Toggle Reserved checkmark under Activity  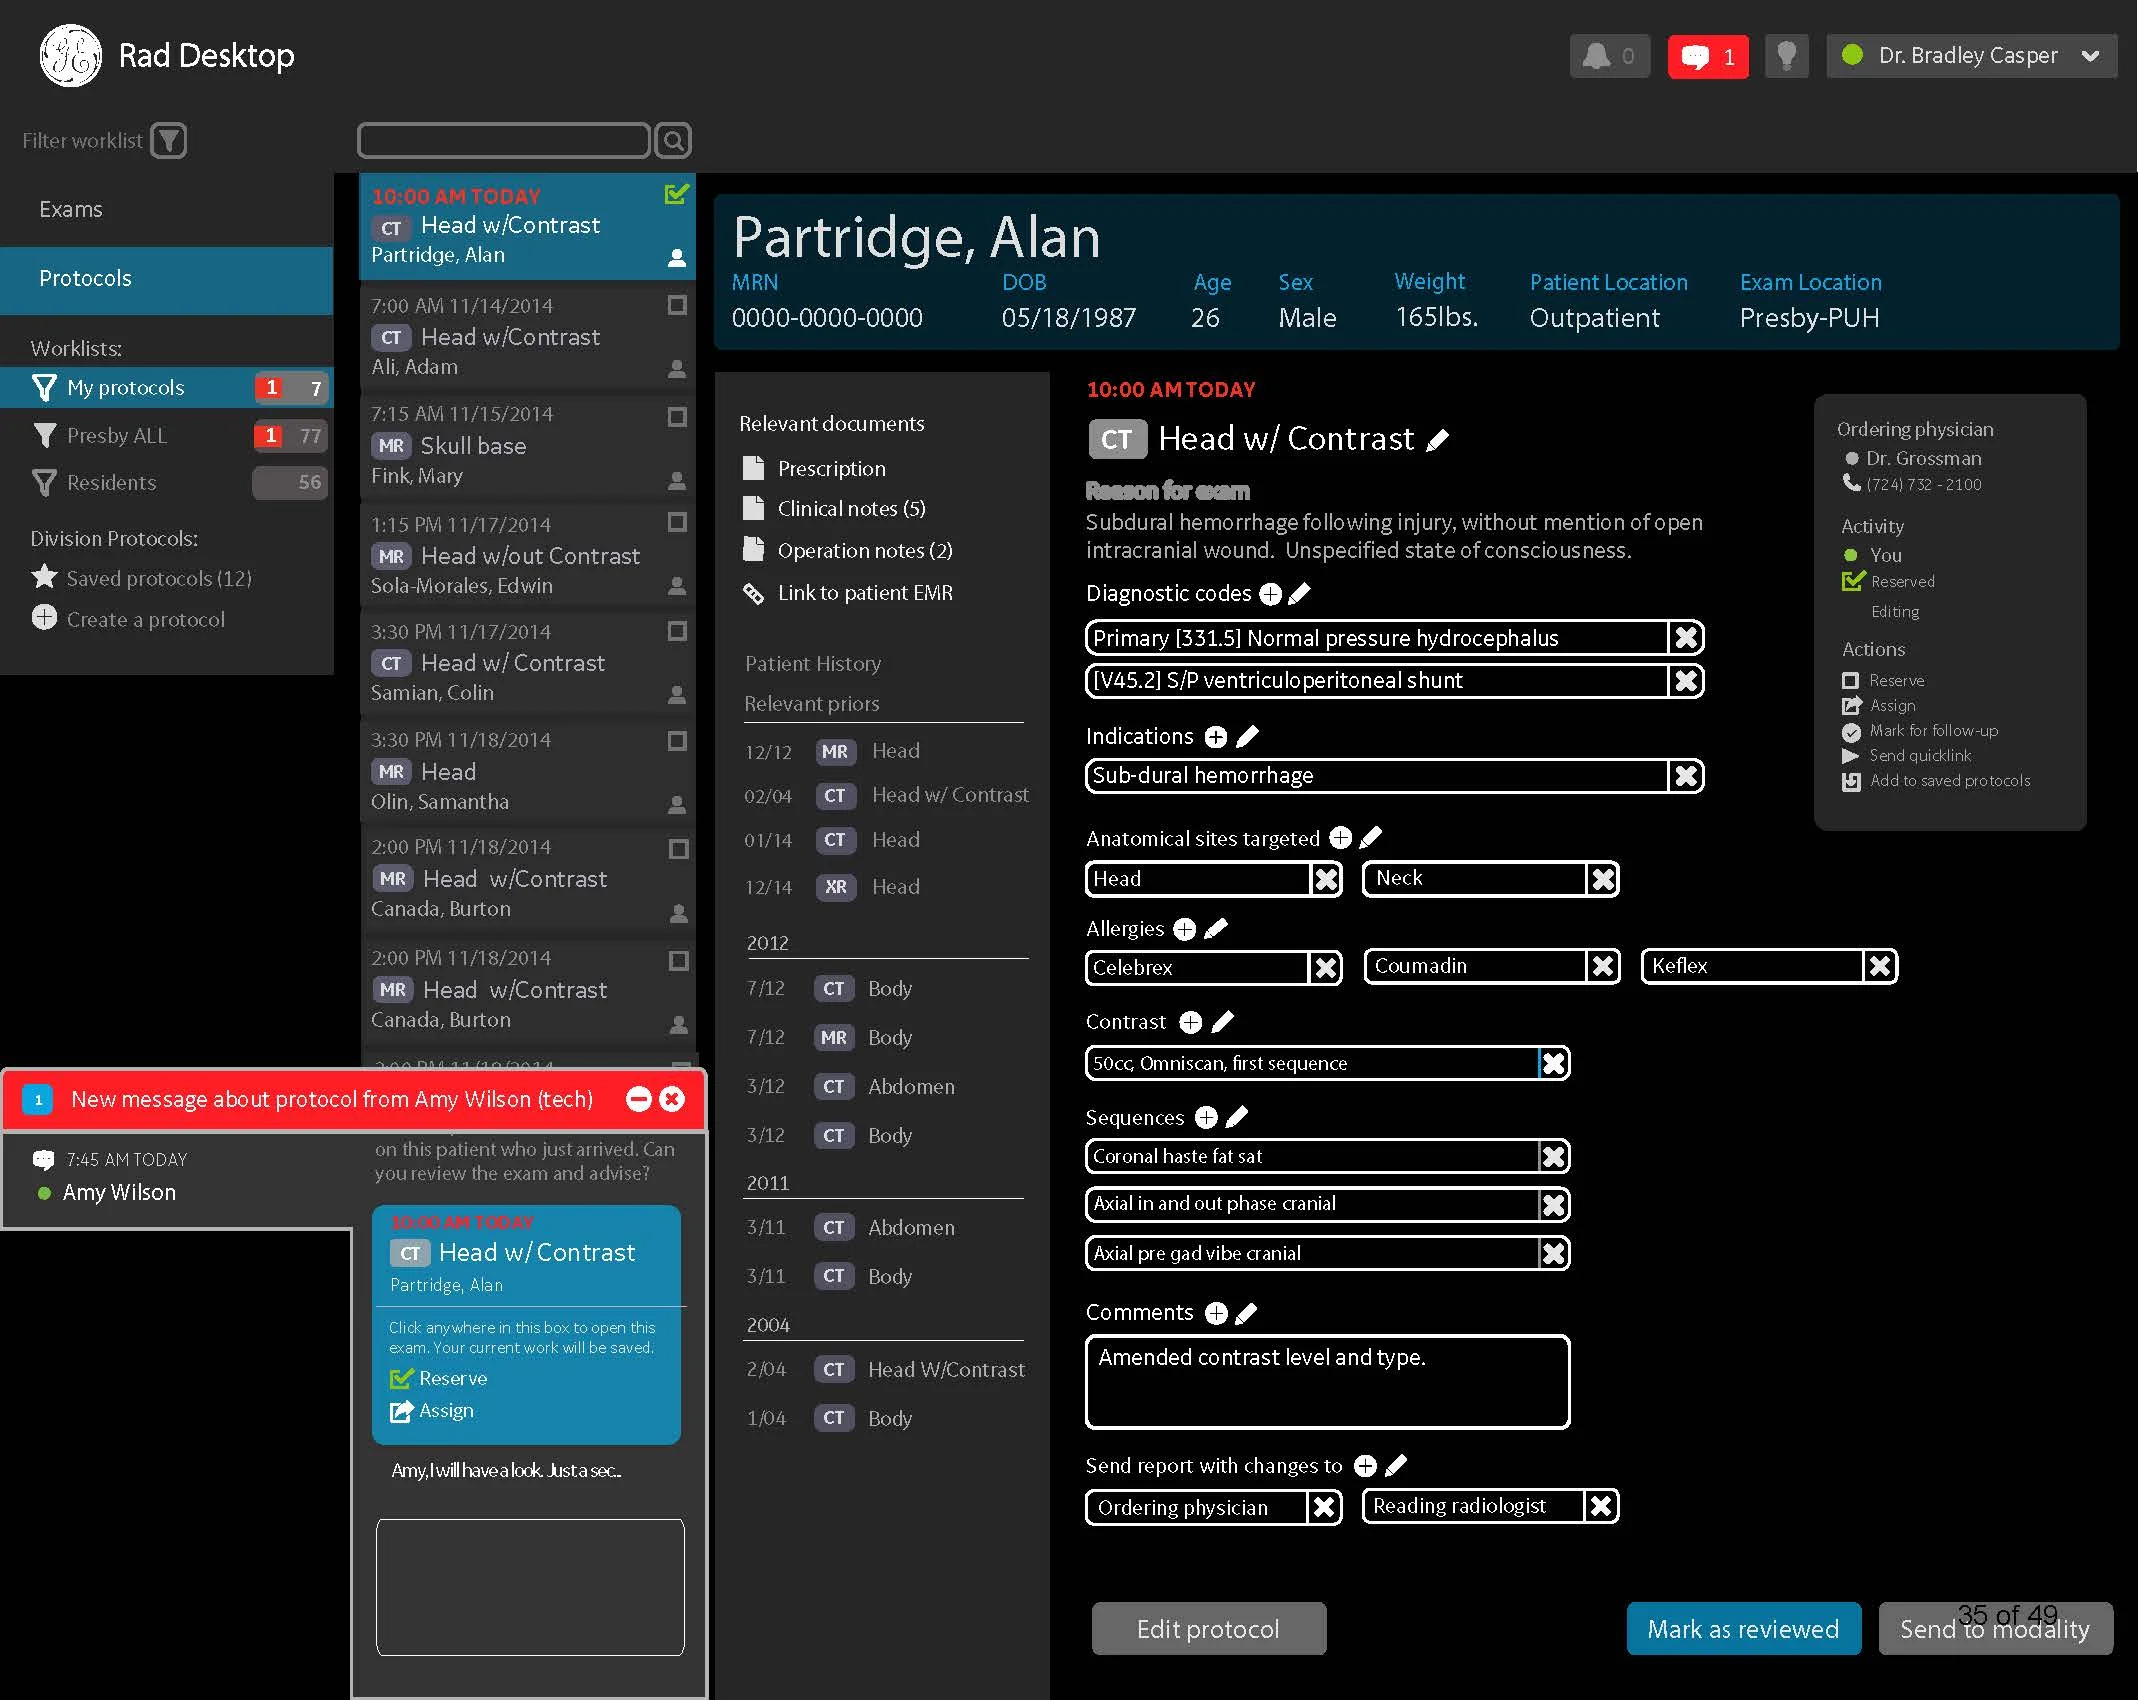1853,581
